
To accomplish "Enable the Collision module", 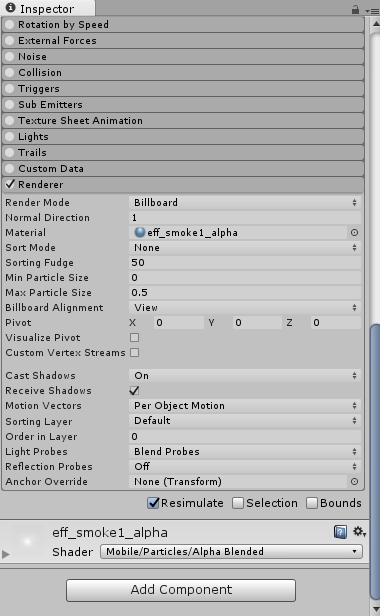I will click(x=10, y=73).
